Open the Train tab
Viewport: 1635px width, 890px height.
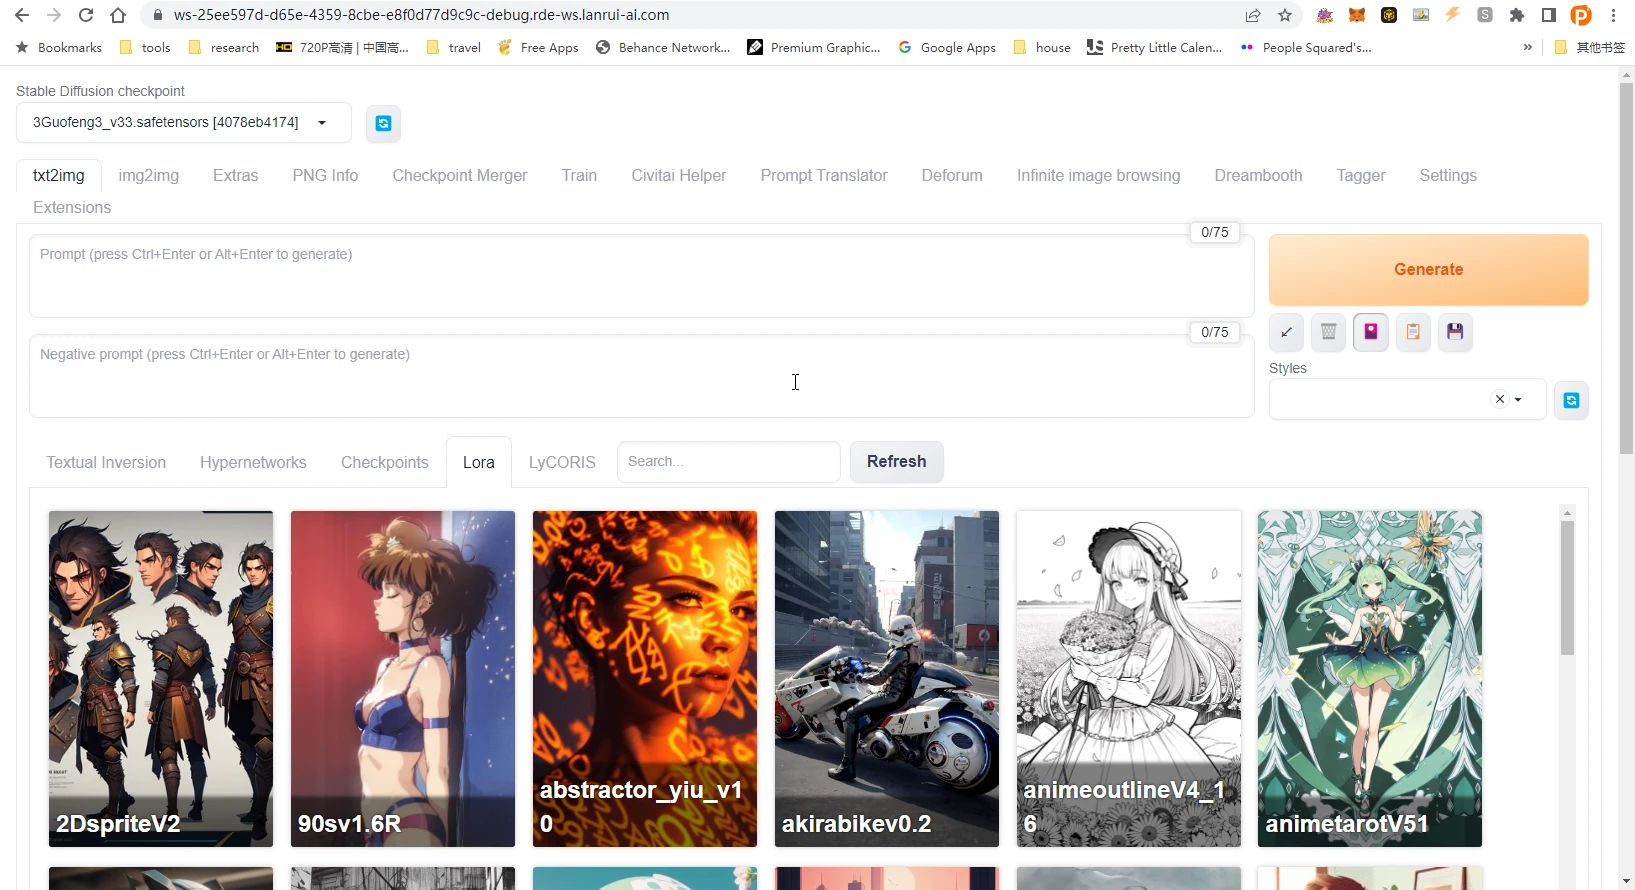pyautogui.click(x=579, y=175)
